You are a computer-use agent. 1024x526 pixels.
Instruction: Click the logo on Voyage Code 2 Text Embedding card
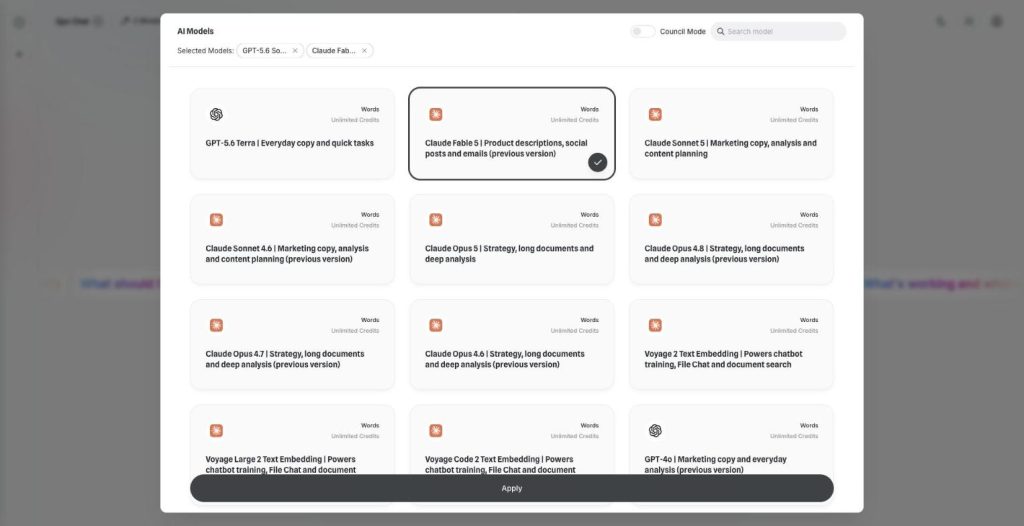(x=436, y=431)
